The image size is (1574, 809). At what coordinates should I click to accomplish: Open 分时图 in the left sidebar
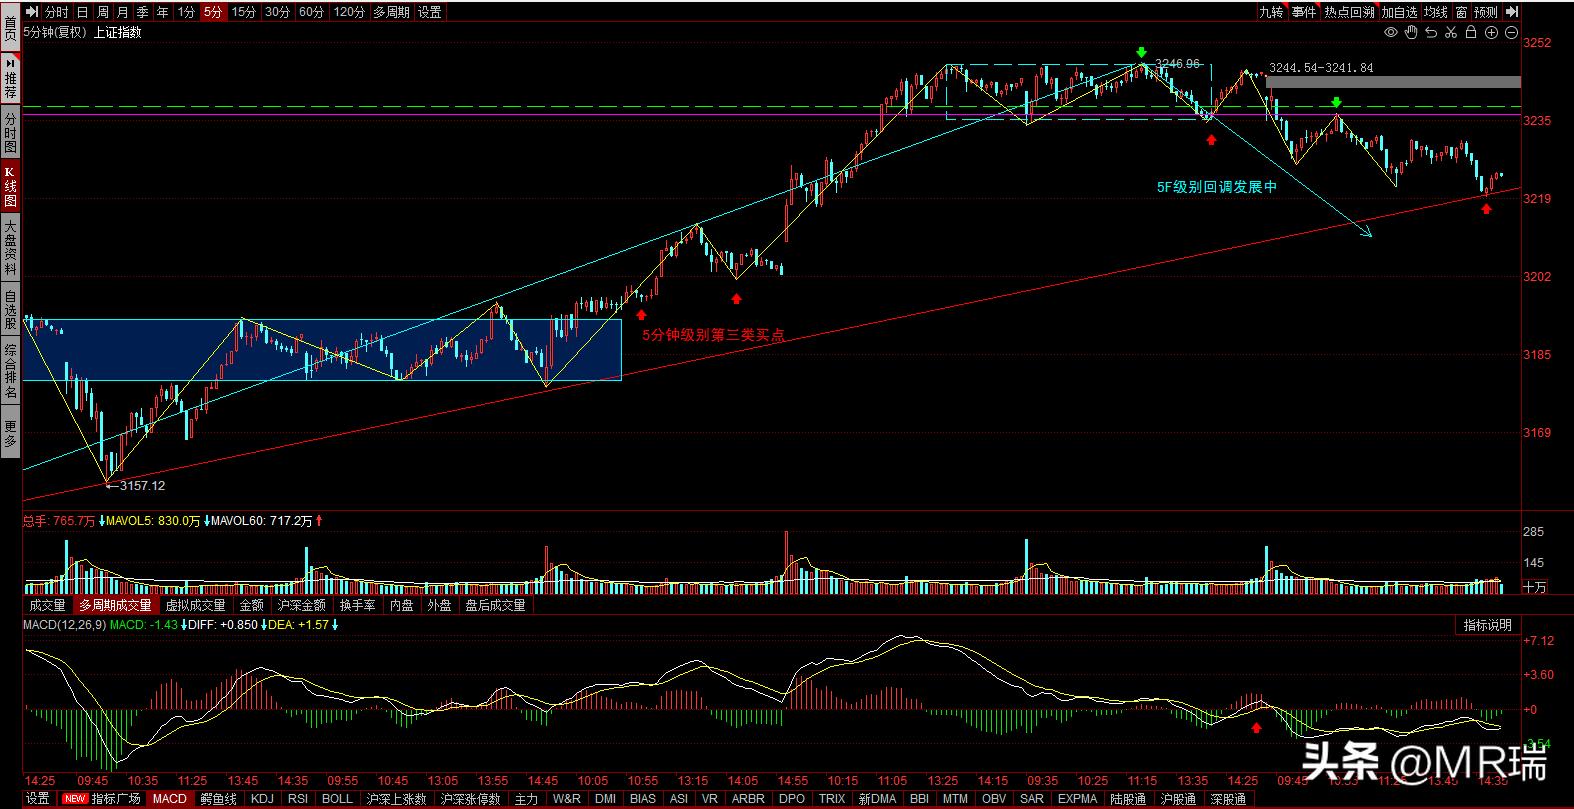click(x=10, y=132)
